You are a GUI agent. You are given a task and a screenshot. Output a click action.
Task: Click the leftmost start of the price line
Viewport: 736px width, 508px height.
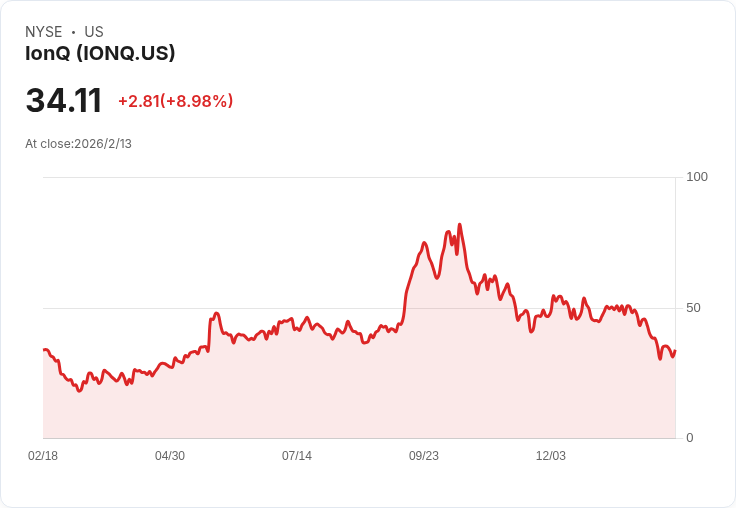click(x=44, y=350)
